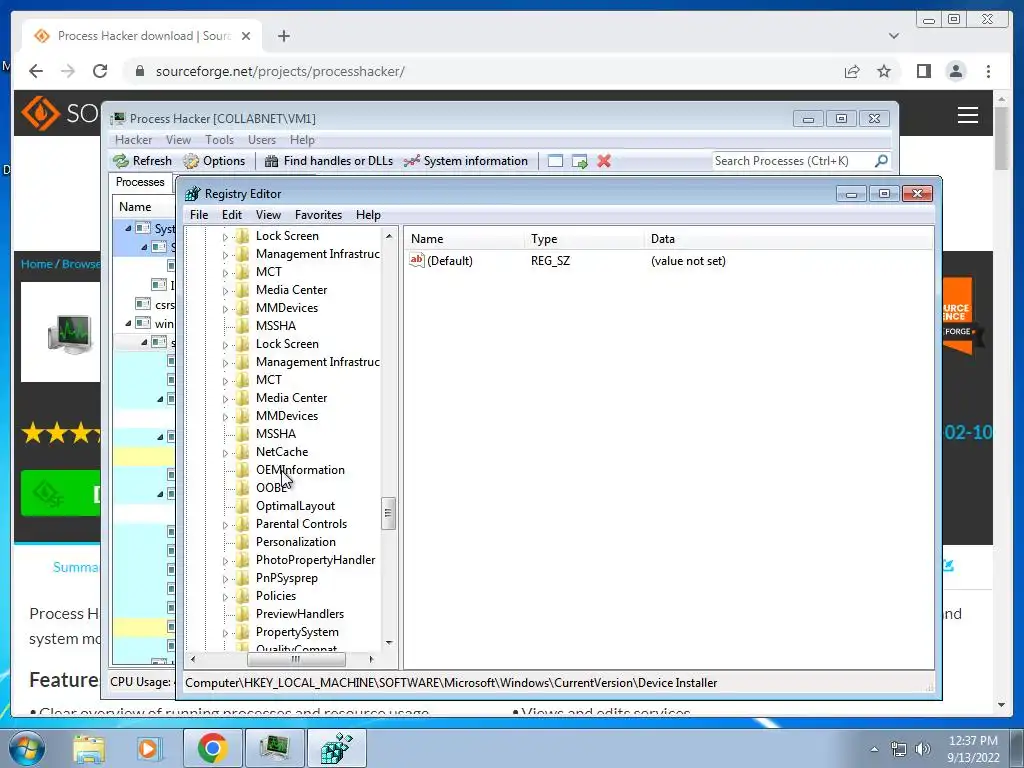Screen dimensions: 1024x768
Task: Expand the Policies registry key
Action: click(225, 596)
